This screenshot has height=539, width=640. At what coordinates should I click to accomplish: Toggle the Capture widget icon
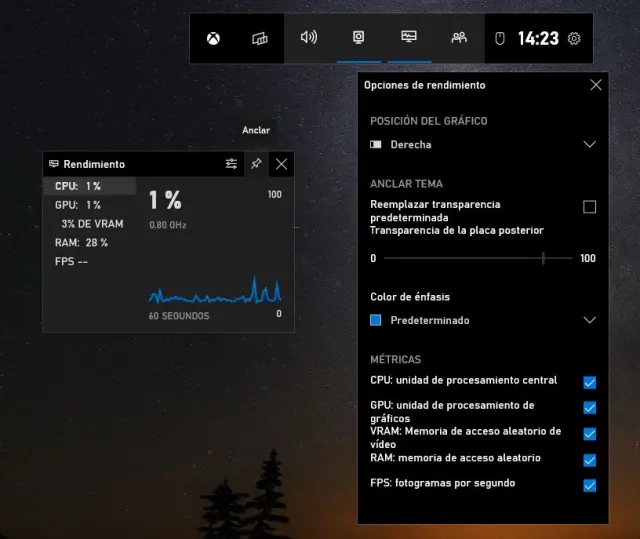pos(359,38)
